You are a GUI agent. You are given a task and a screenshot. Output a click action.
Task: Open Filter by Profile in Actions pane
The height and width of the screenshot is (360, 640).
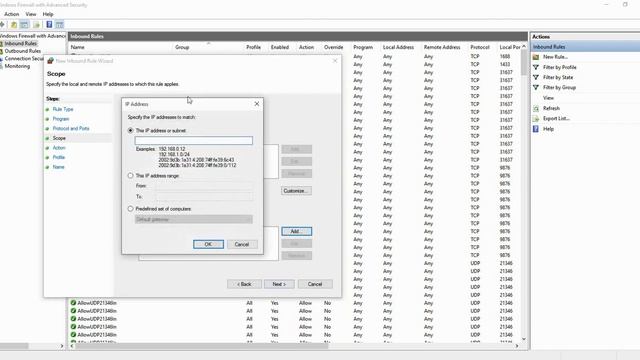pyautogui.click(x=560, y=67)
